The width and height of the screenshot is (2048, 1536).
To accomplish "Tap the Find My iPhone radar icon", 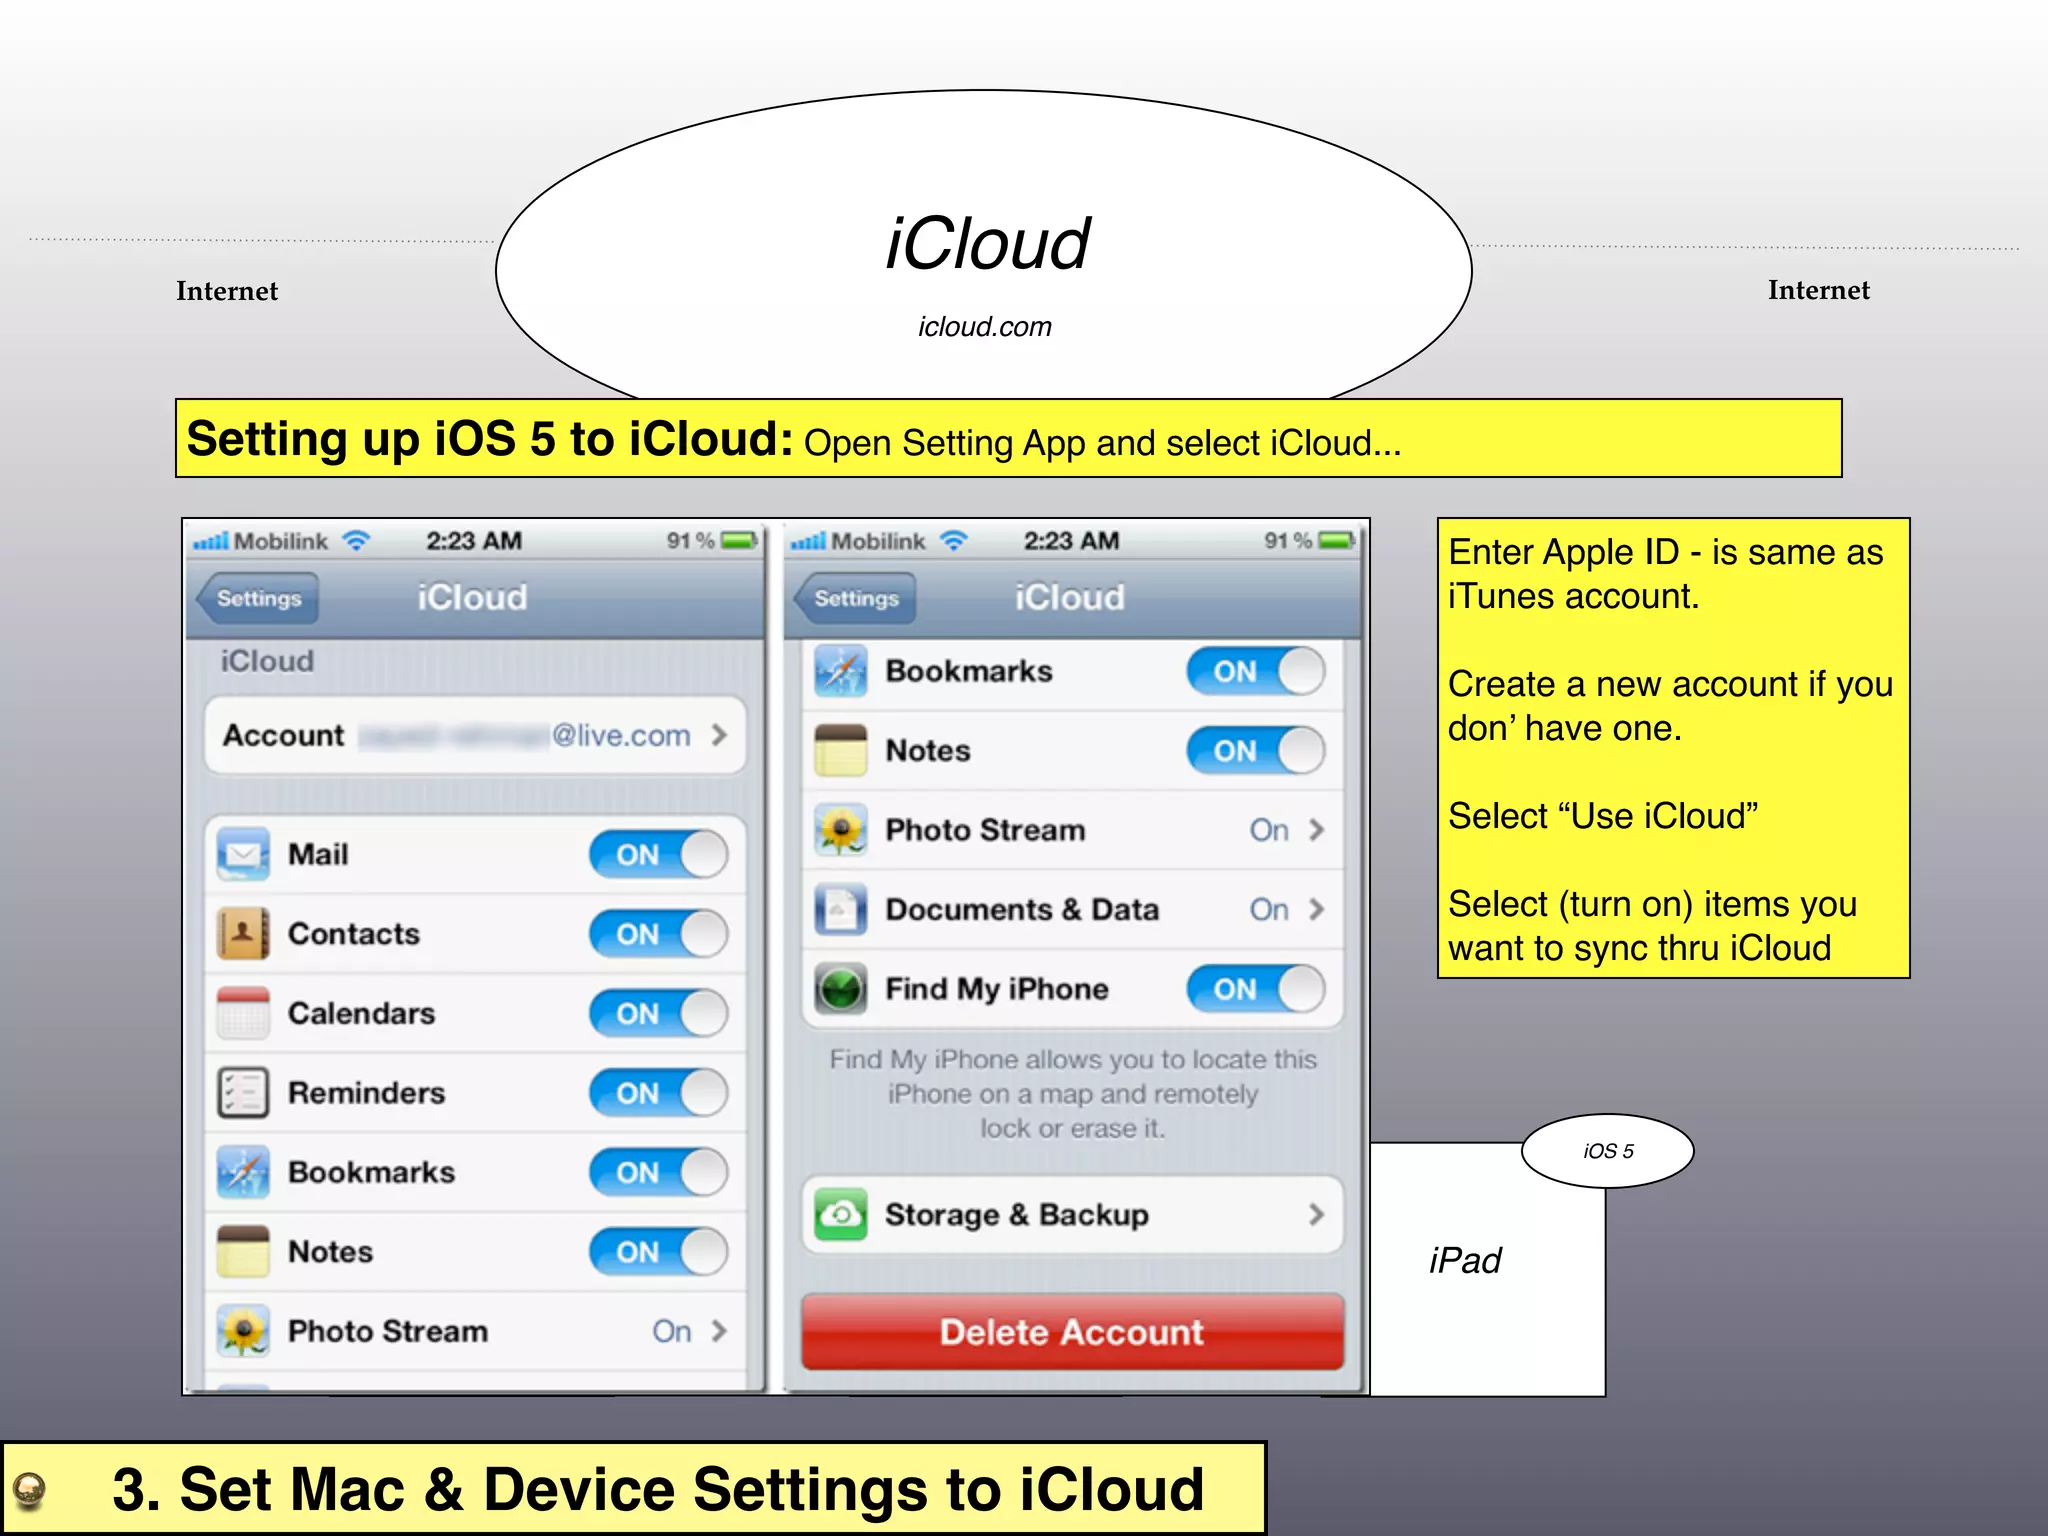I will coord(840,989).
